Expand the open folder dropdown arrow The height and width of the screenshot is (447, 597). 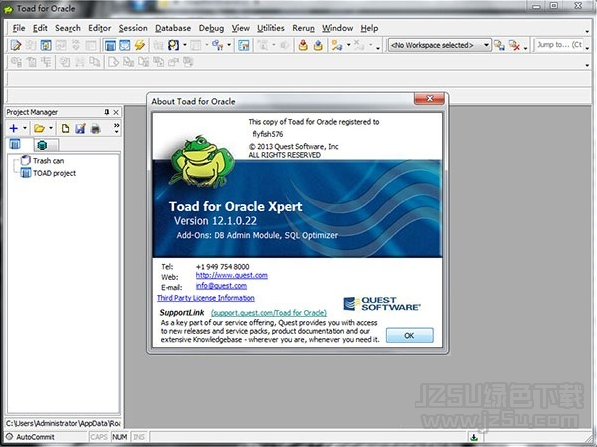coord(50,128)
